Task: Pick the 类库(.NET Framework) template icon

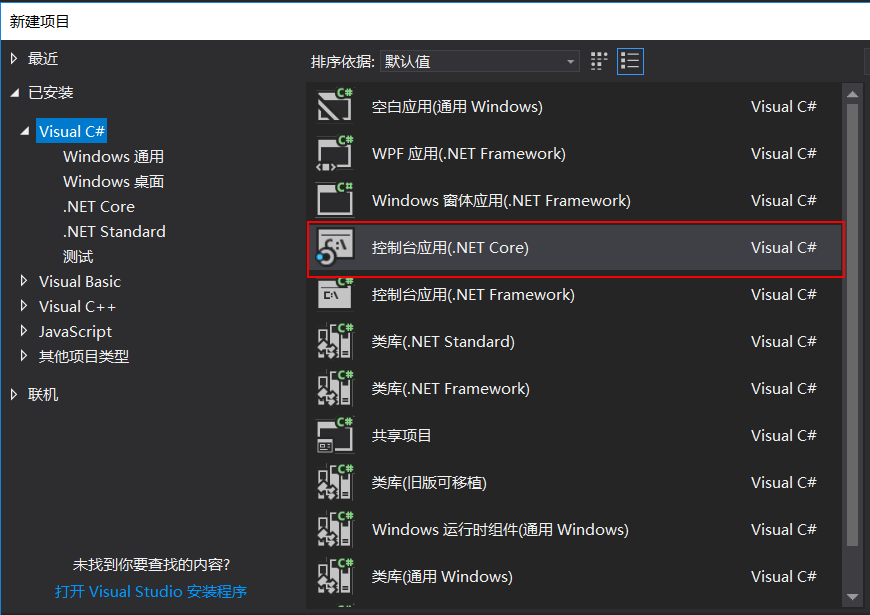Action: (335, 388)
